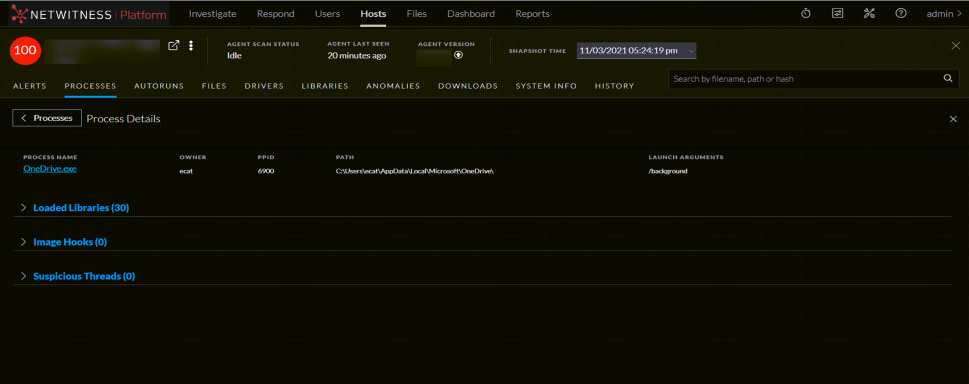Switch to the Downloads tab
This screenshot has width=969, height=384.
point(468,86)
